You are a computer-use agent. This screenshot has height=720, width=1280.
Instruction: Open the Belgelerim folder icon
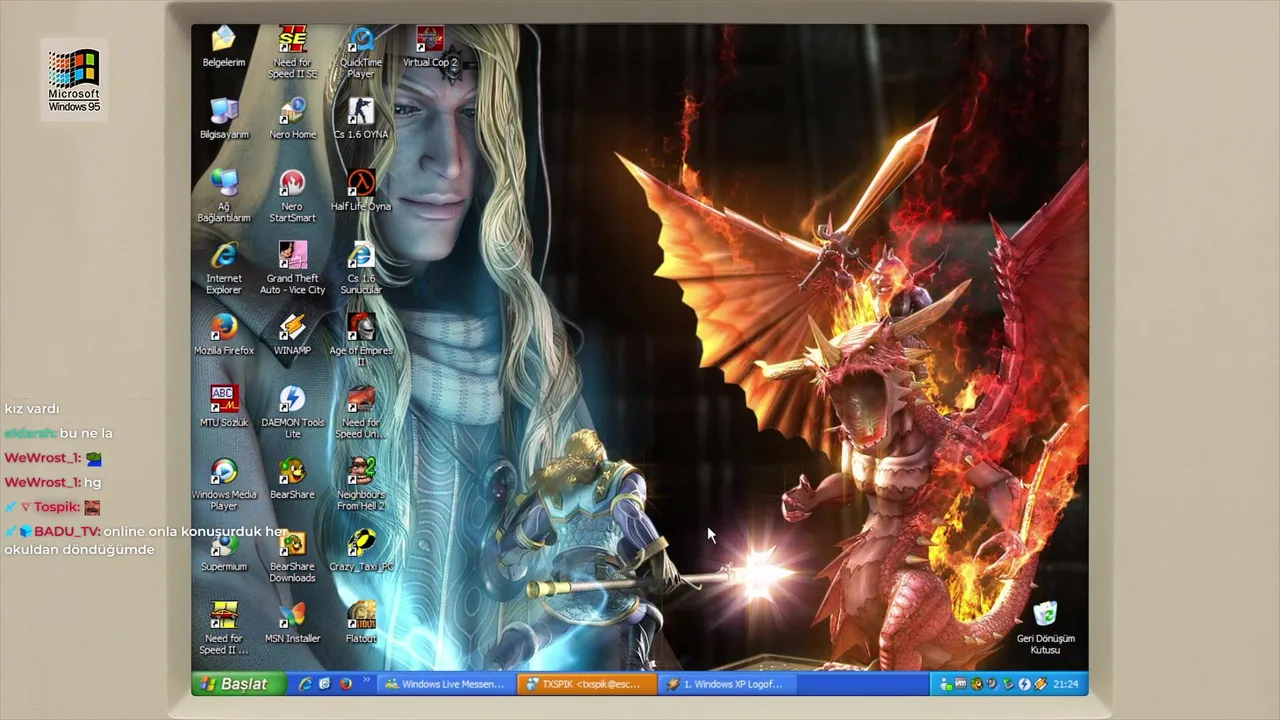point(224,48)
